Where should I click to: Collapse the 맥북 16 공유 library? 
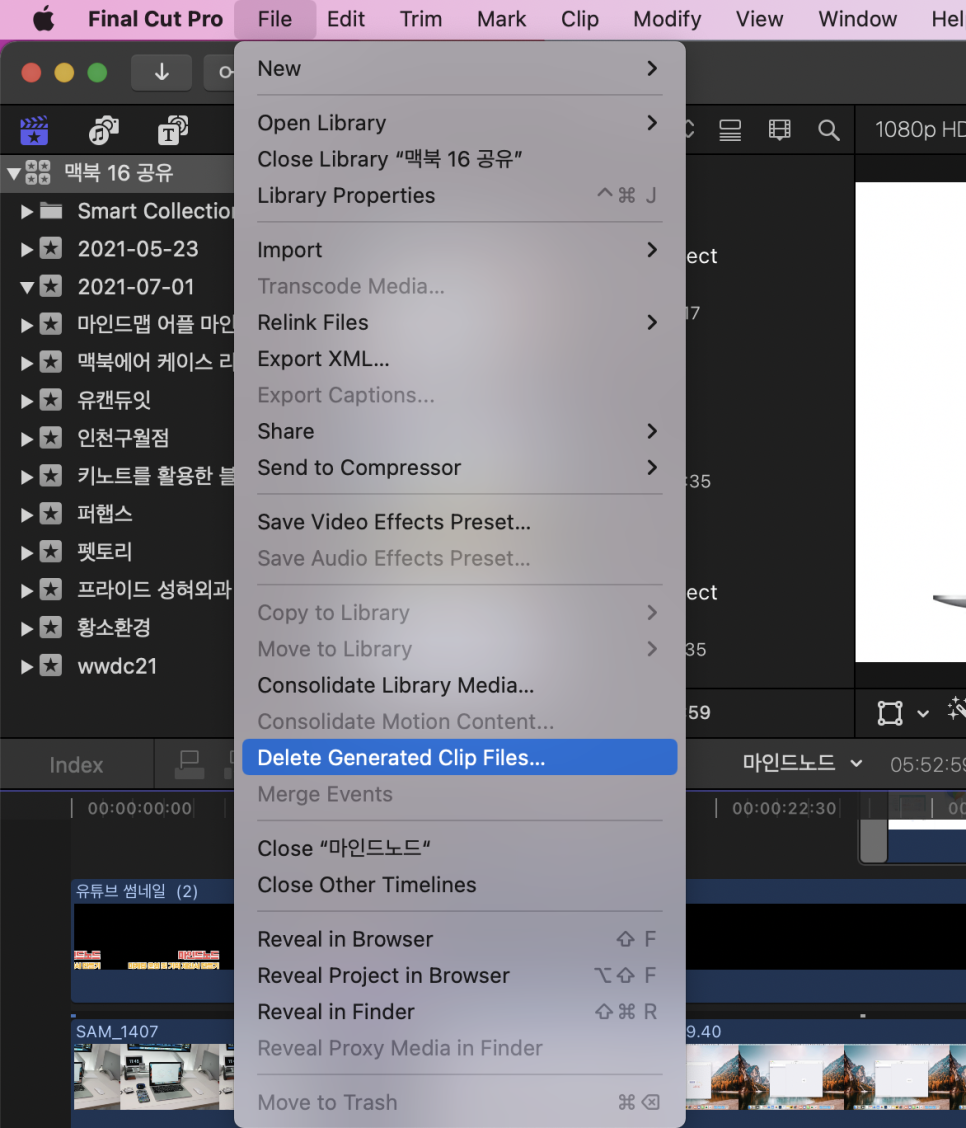pos(13,173)
